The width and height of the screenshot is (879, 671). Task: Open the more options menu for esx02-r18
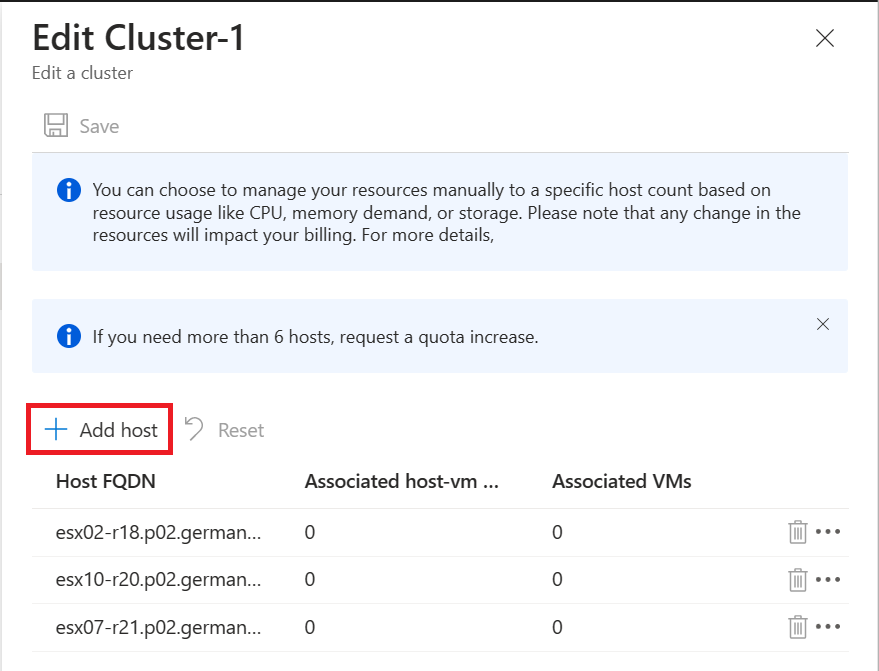tap(828, 531)
